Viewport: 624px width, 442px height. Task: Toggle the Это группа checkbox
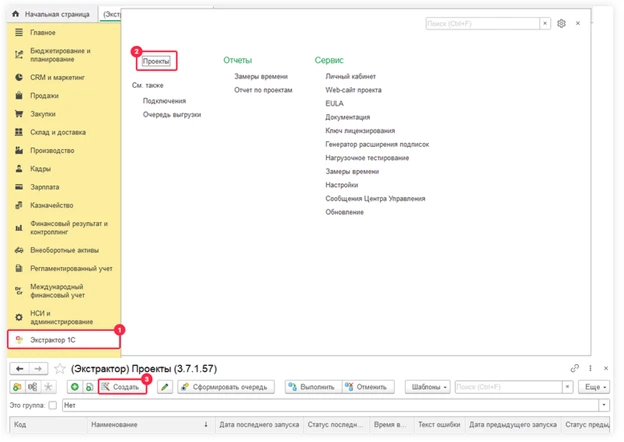click(53, 406)
